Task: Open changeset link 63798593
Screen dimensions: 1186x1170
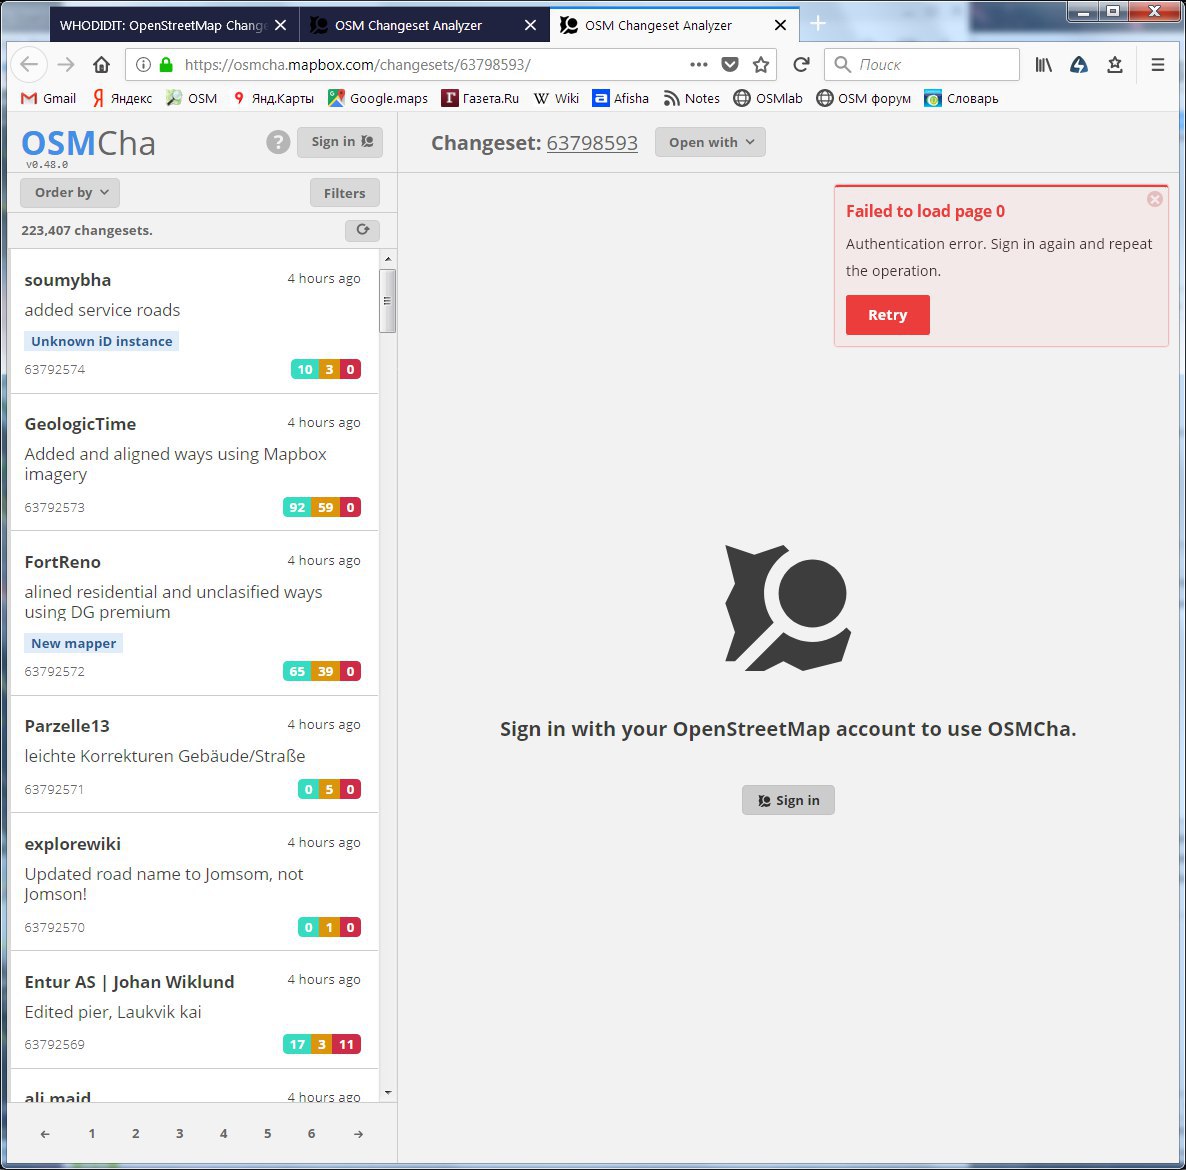Action: click(x=592, y=143)
